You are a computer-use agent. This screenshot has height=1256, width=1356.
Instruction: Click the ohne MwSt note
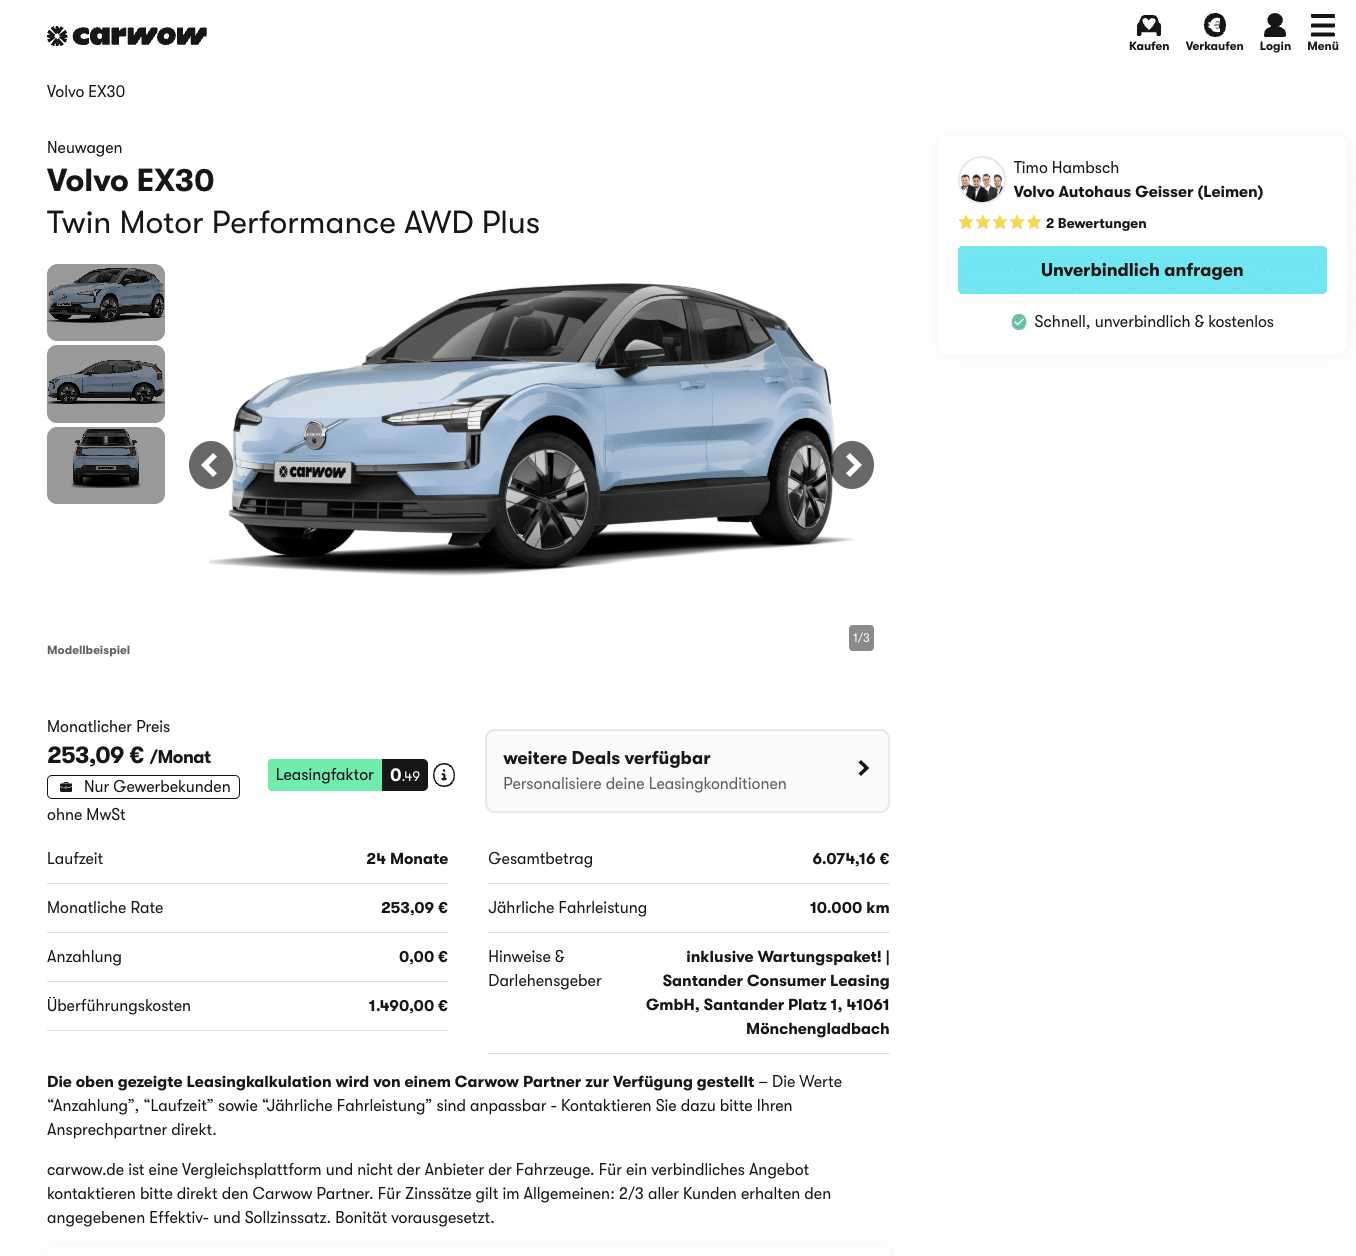point(86,815)
